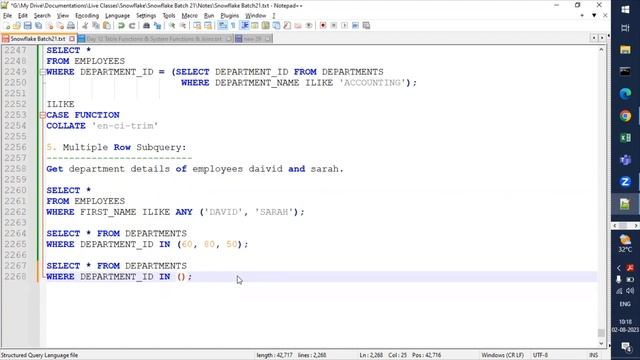Click the editor scrollbar up arrow

click(601, 49)
